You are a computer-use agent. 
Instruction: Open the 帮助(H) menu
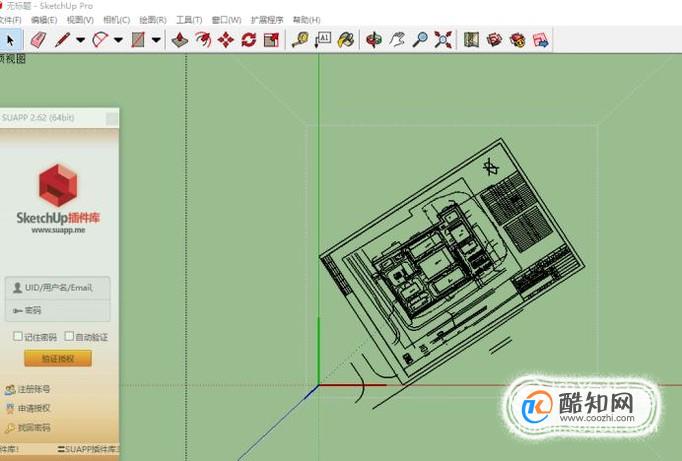[306, 20]
